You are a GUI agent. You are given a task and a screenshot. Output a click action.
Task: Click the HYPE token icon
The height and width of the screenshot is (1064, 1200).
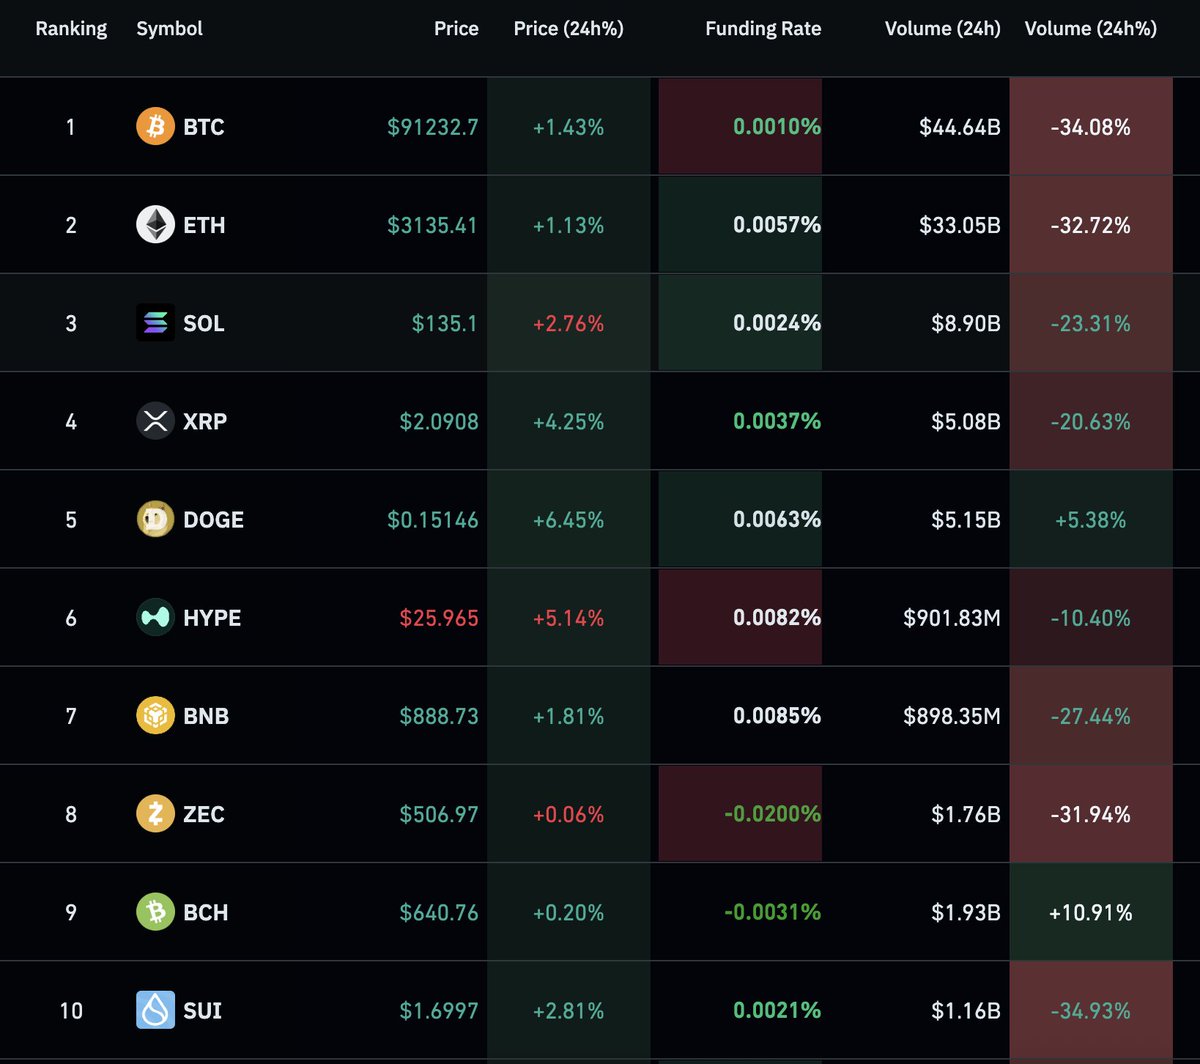155,617
